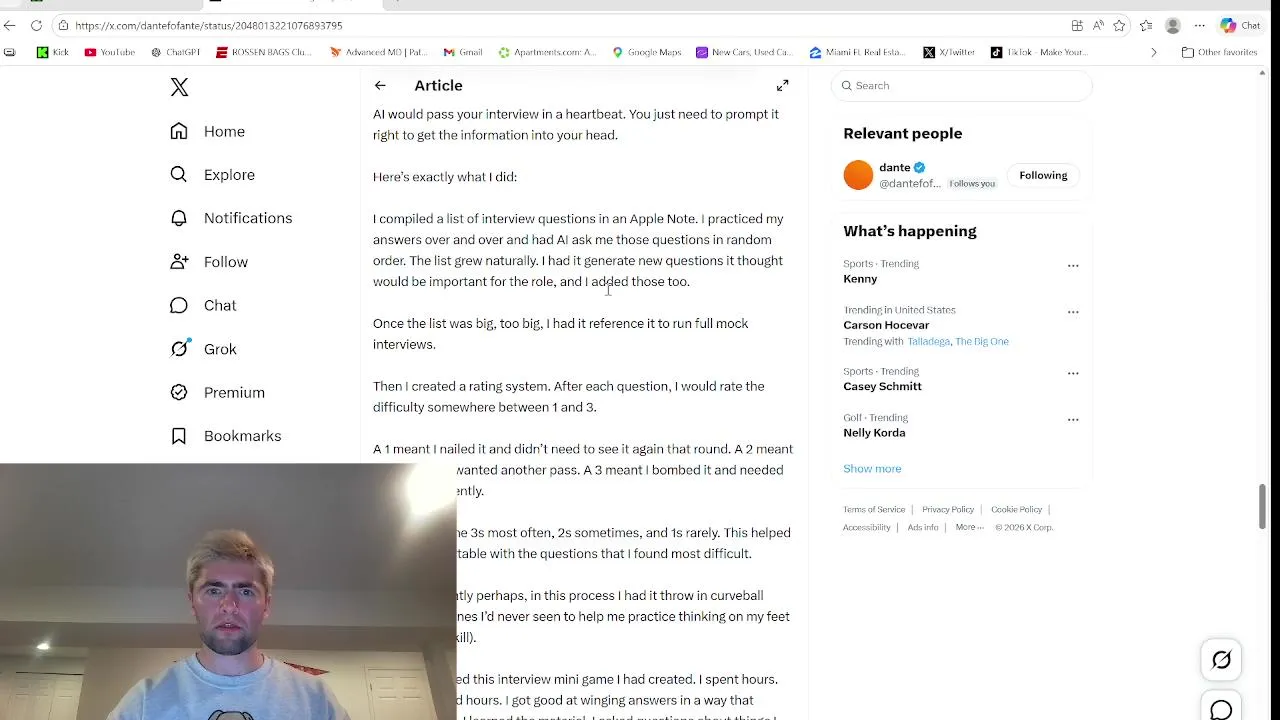This screenshot has height=720, width=1280.
Task: Open more options for Nelly Korda trend
Action: pos(1073,420)
